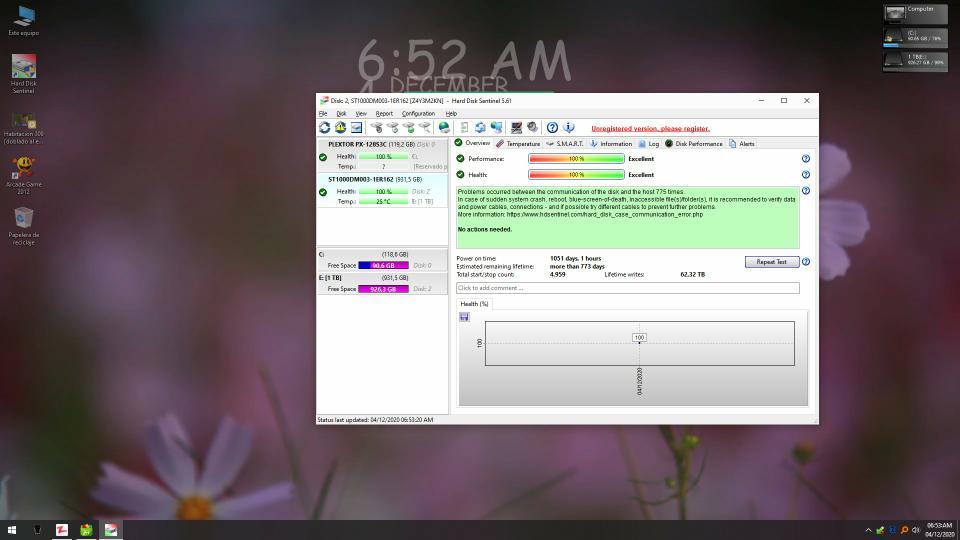This screenshot has width=960, height=540.
Task: Click the 'Click to add comment' field
Action: (628, 288)
